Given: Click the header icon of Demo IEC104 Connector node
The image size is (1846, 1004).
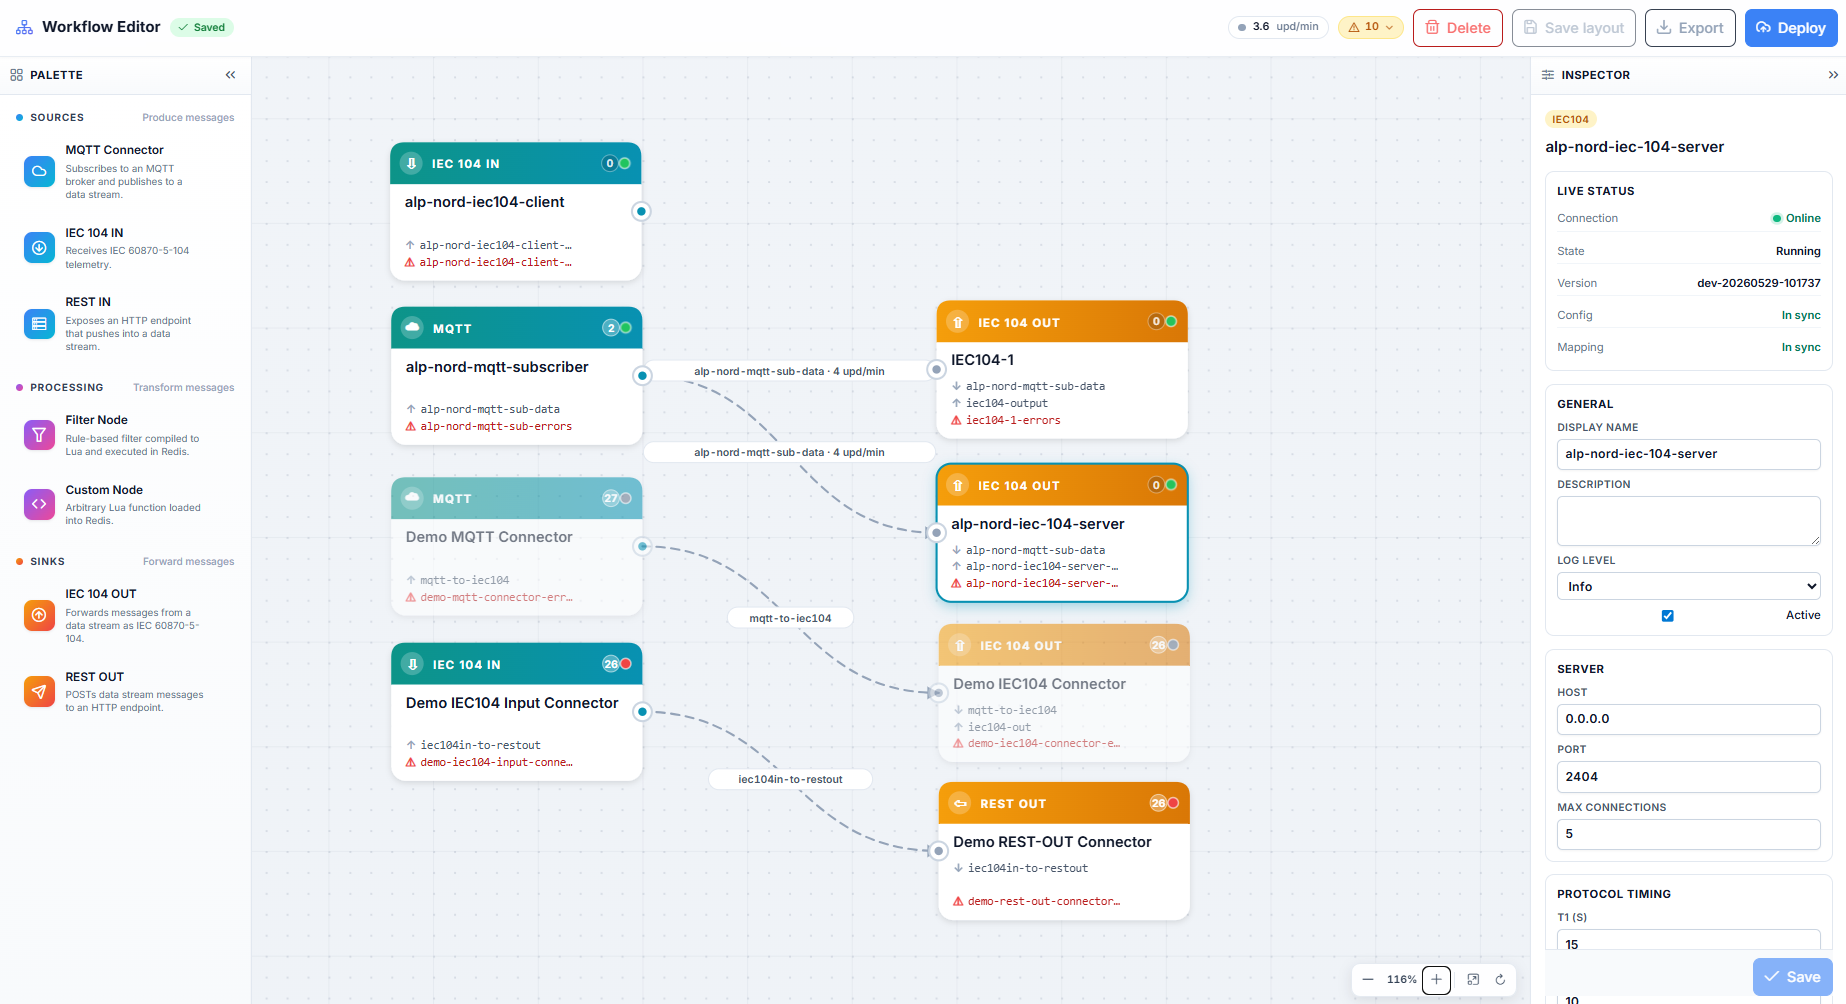Looking at the screenshot, I should coord(960,646).
